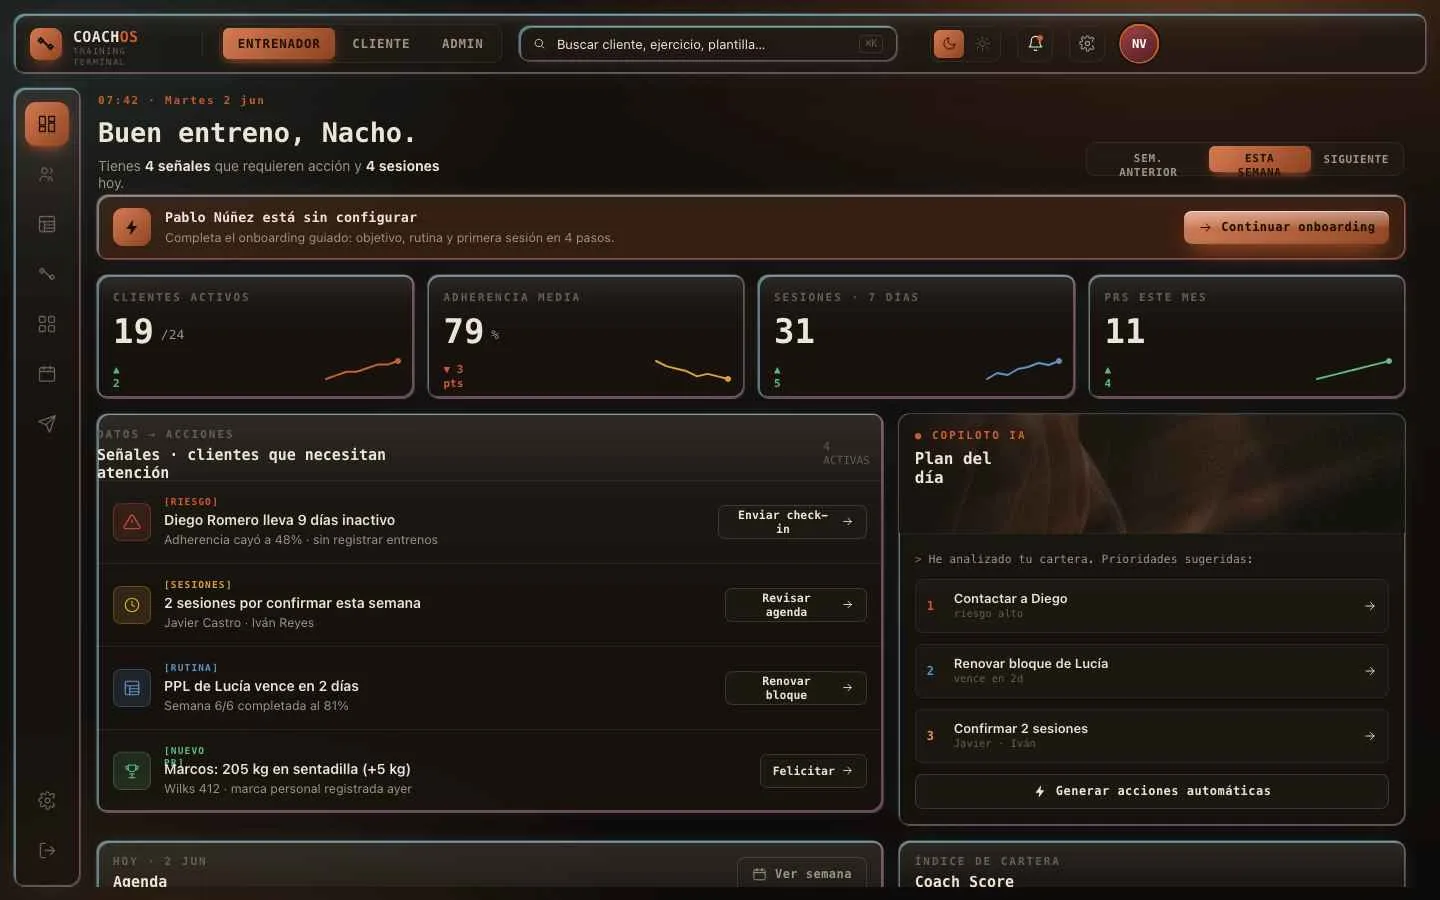Select SEM. ANTERIOR week tab
The image size is (1440, 900).
click(x=1148, y=160)
